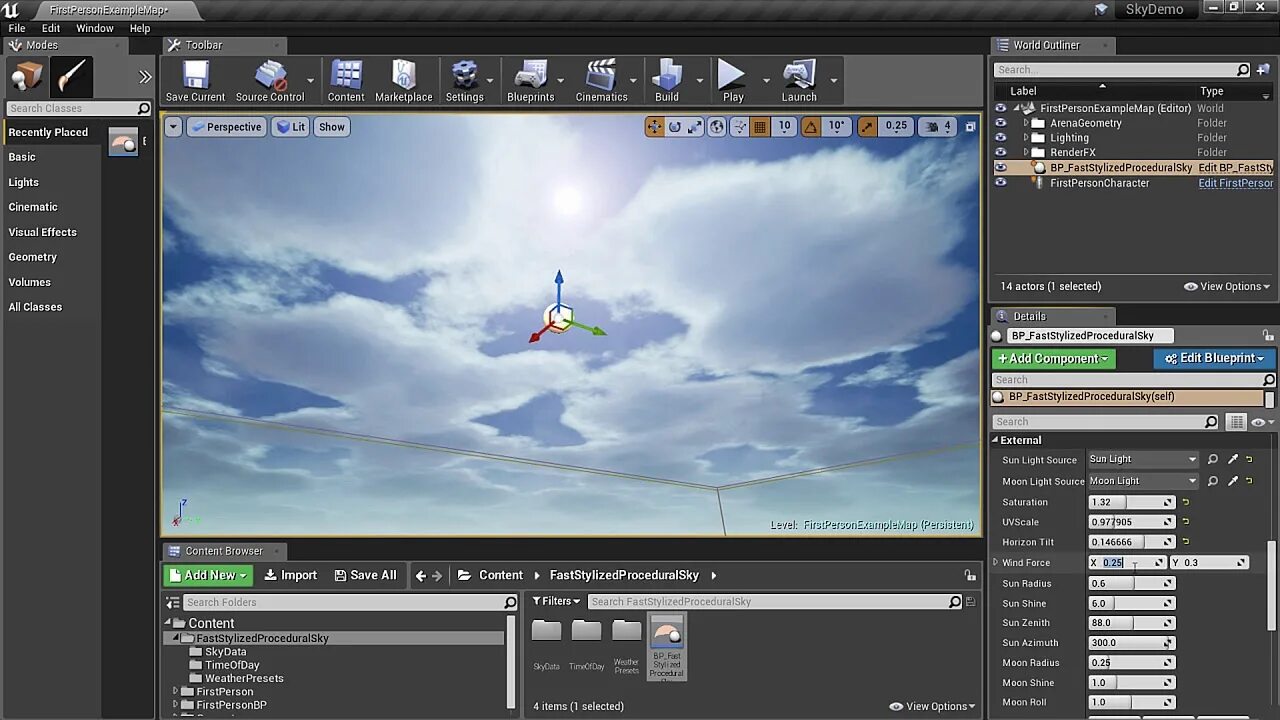1280x720 pixels.
Task: Start Play in the toolbar
Action: pyautogui.click(x=733, y=81)
